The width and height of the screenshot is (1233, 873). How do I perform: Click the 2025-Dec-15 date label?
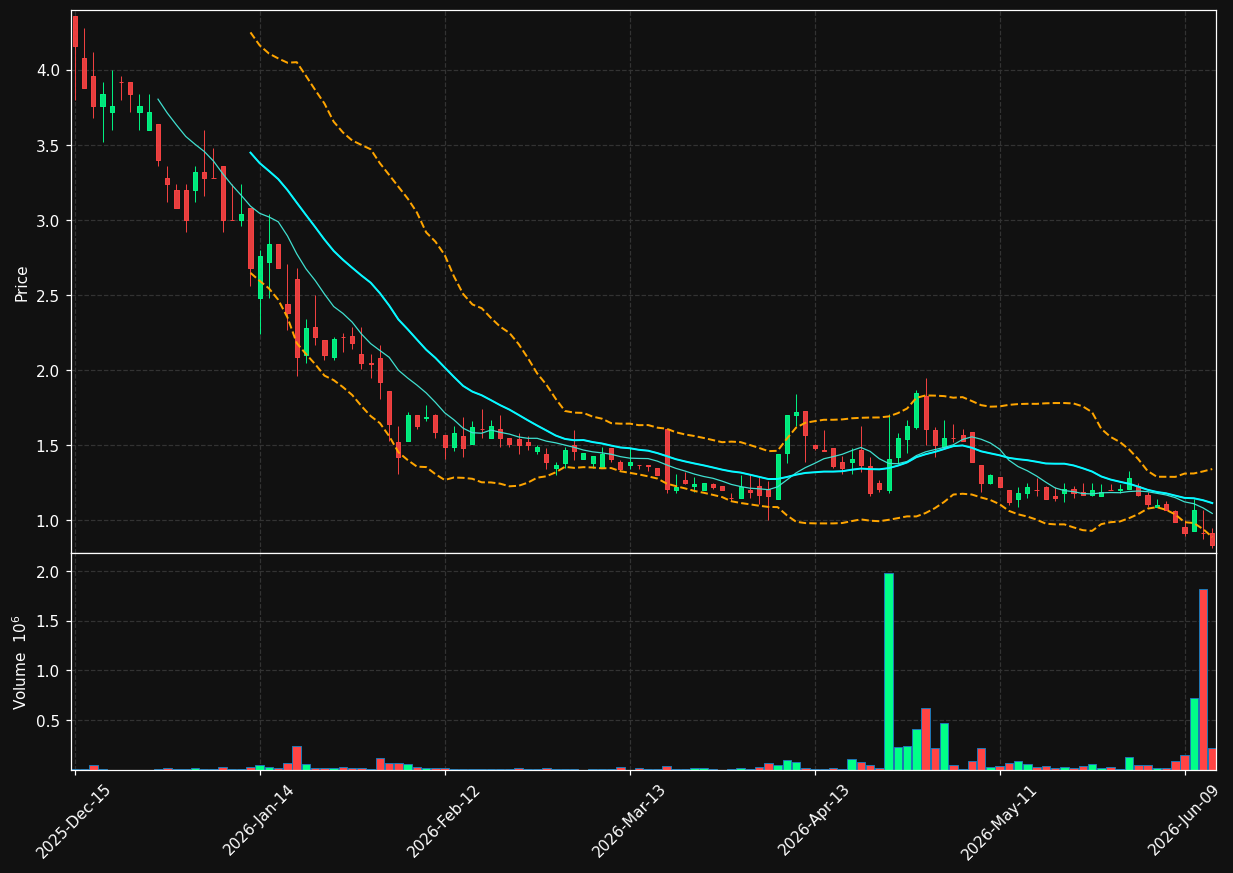(x=73, y=822)
